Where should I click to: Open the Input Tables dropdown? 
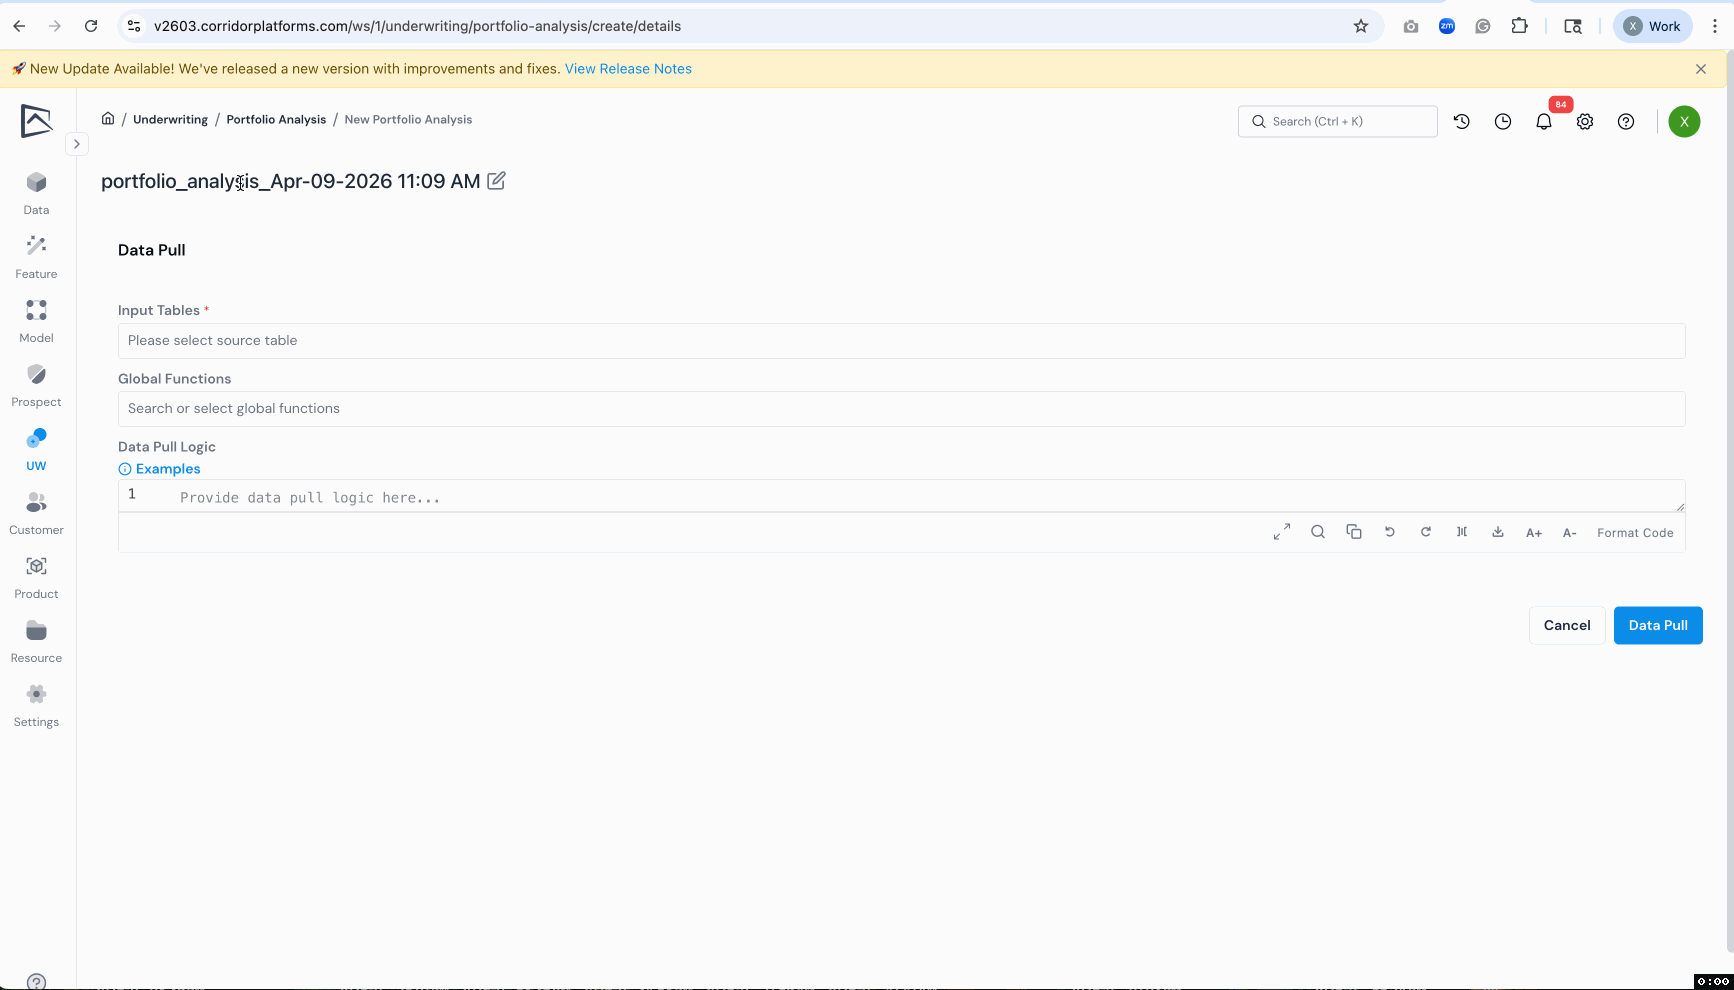(902, 341)
